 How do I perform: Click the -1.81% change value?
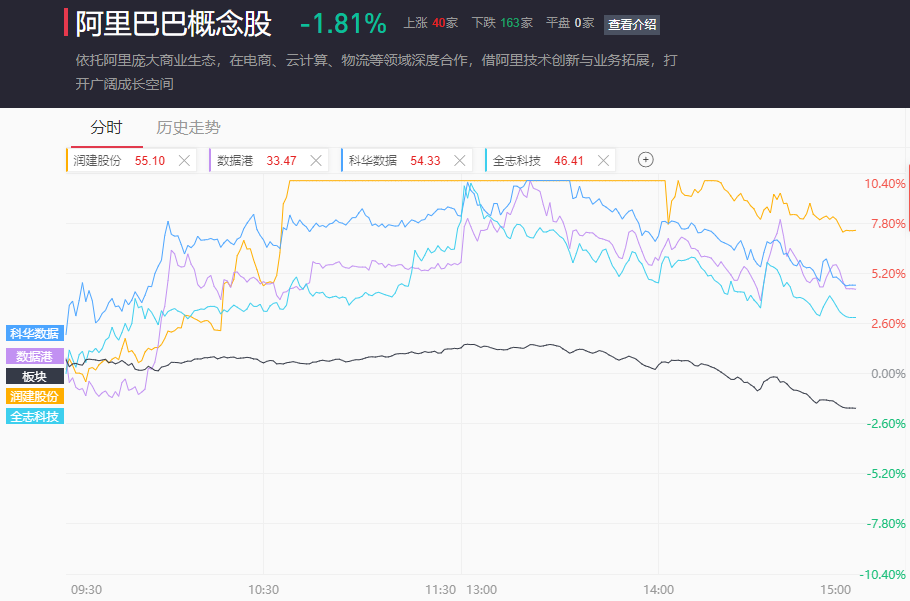[344, 24]
